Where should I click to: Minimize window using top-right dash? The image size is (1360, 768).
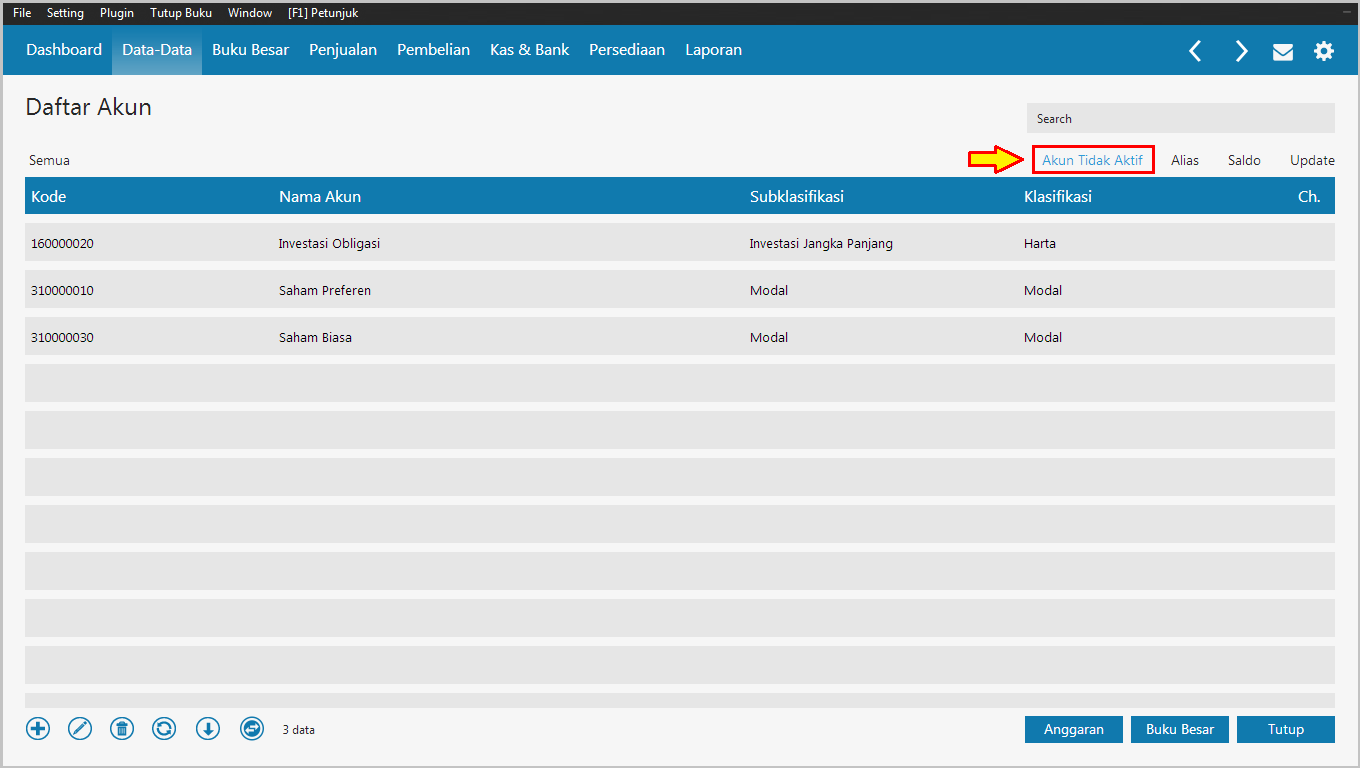pos(1347,13)
